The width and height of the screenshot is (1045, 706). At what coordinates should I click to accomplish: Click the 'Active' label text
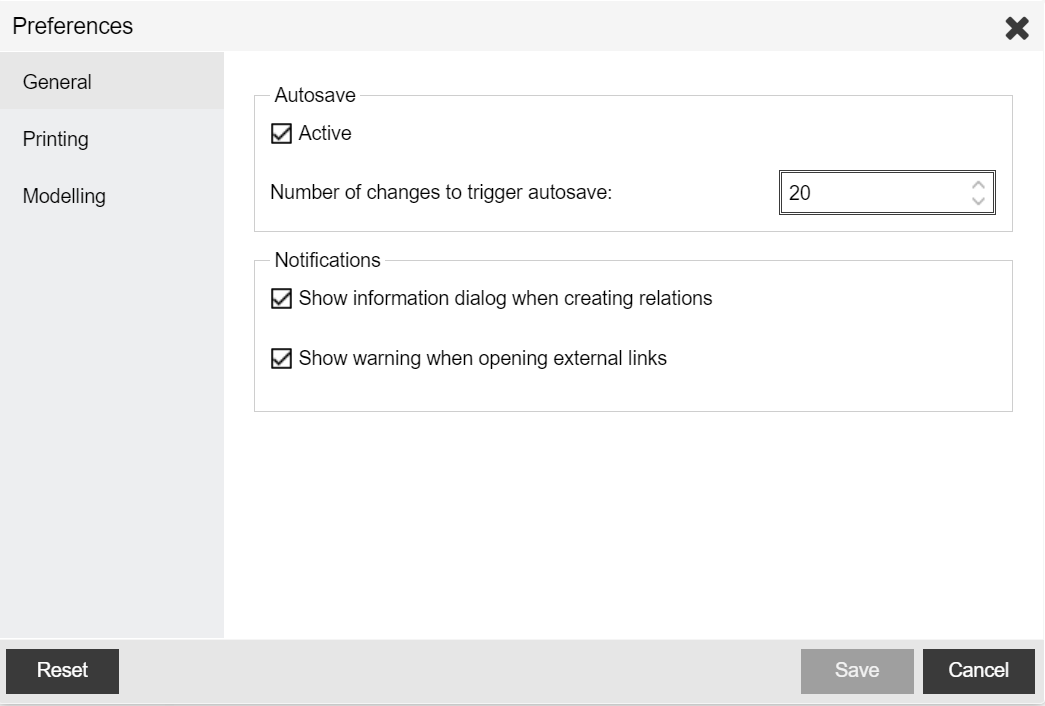pos(325,133)
